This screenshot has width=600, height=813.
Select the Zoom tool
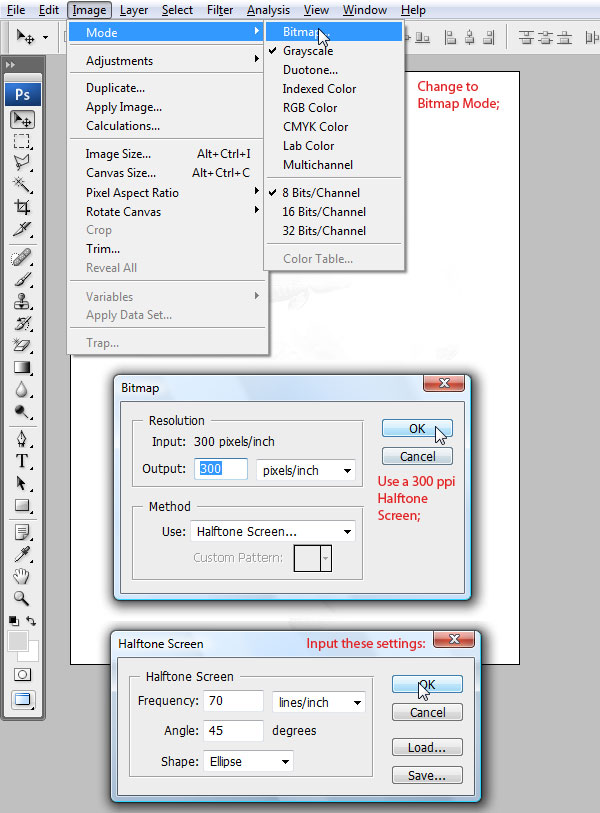pos(22,598)
